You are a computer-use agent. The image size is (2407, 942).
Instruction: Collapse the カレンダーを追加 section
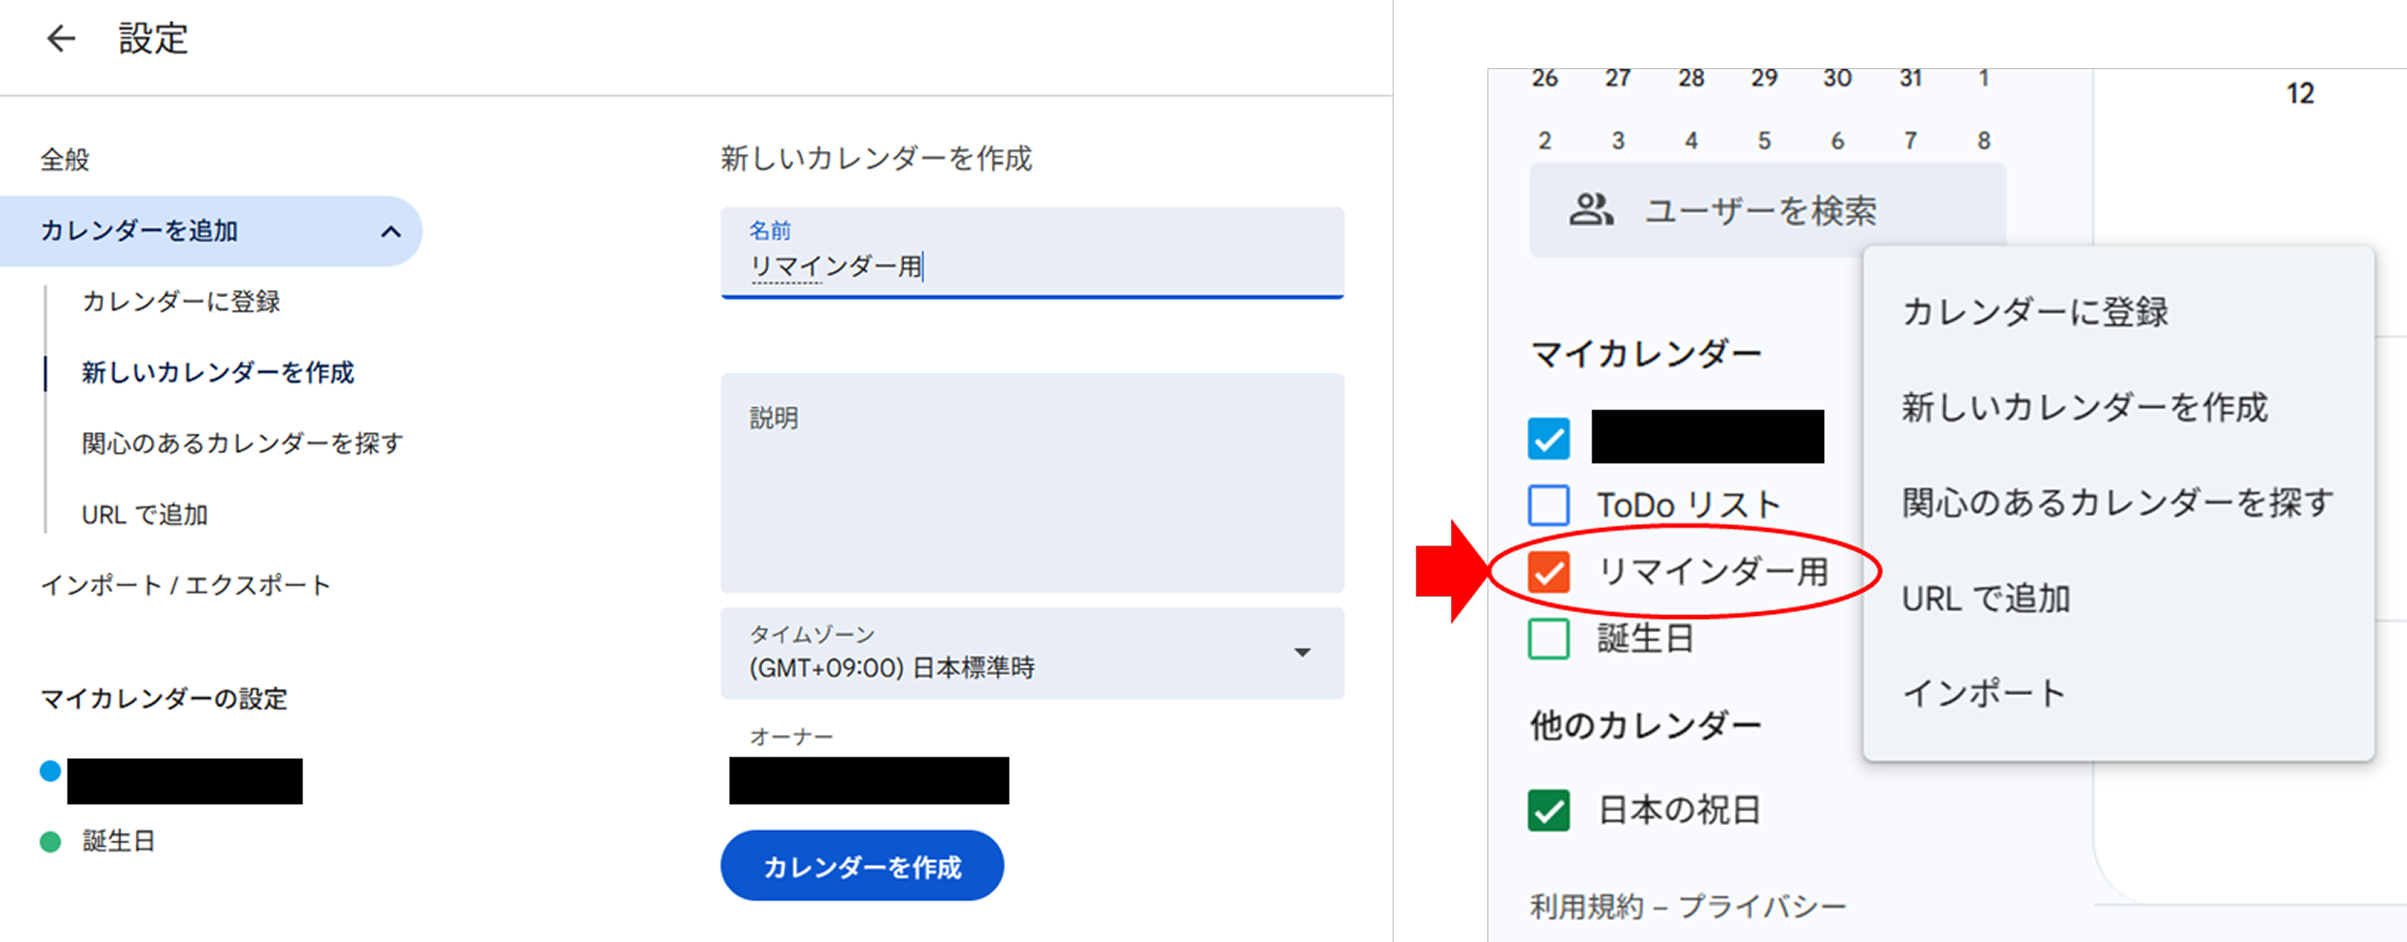pyautogui.click(x=390, y=230)
